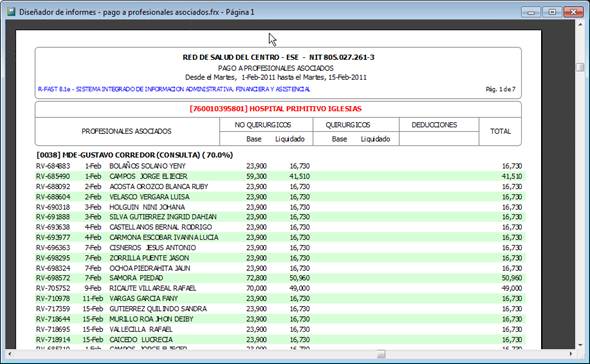
Task: Click record number RV-688092
Action: [x=53, y=186]
